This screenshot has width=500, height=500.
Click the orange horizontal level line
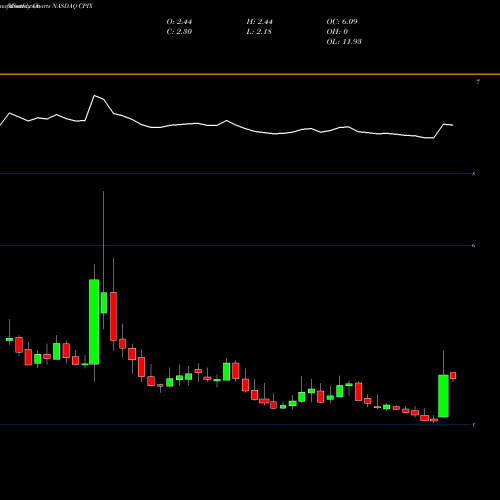pos(250,74)
